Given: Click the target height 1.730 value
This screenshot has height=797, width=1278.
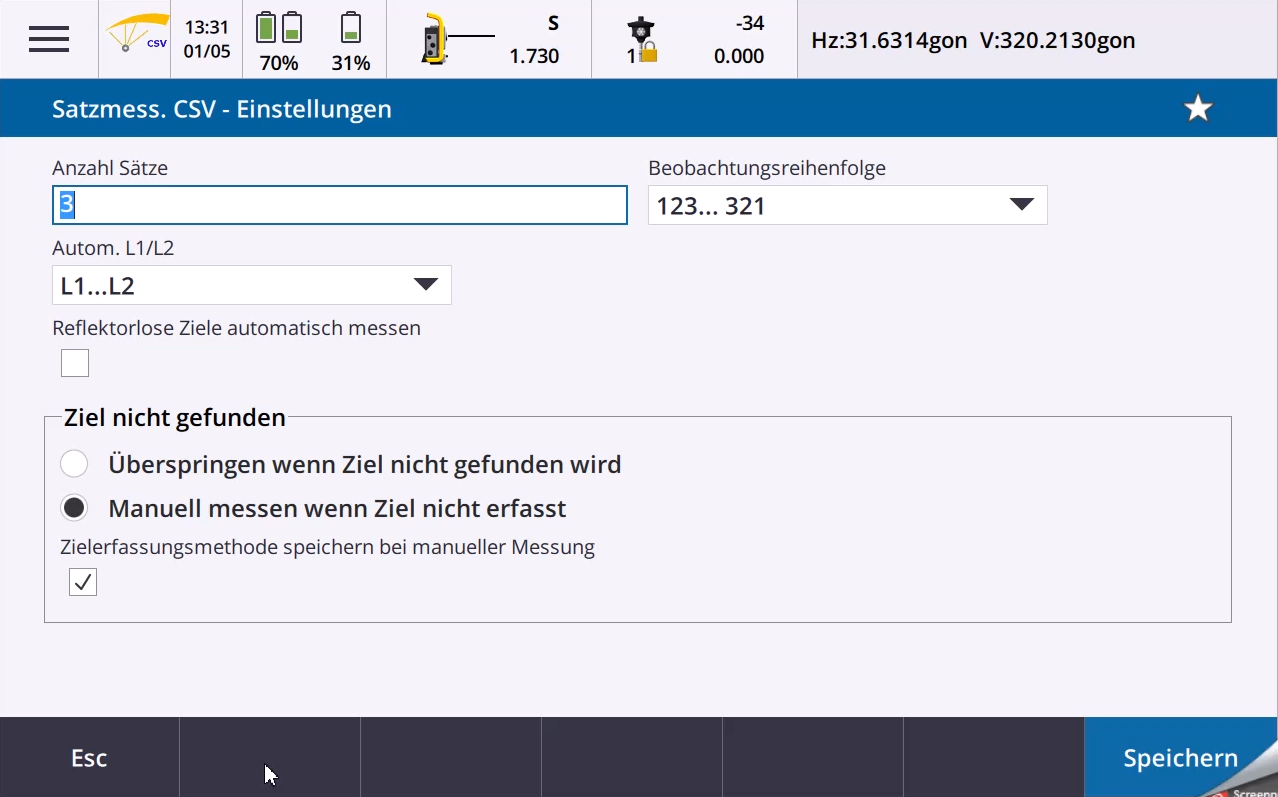Looking at the screenshot, I should 534,56.
